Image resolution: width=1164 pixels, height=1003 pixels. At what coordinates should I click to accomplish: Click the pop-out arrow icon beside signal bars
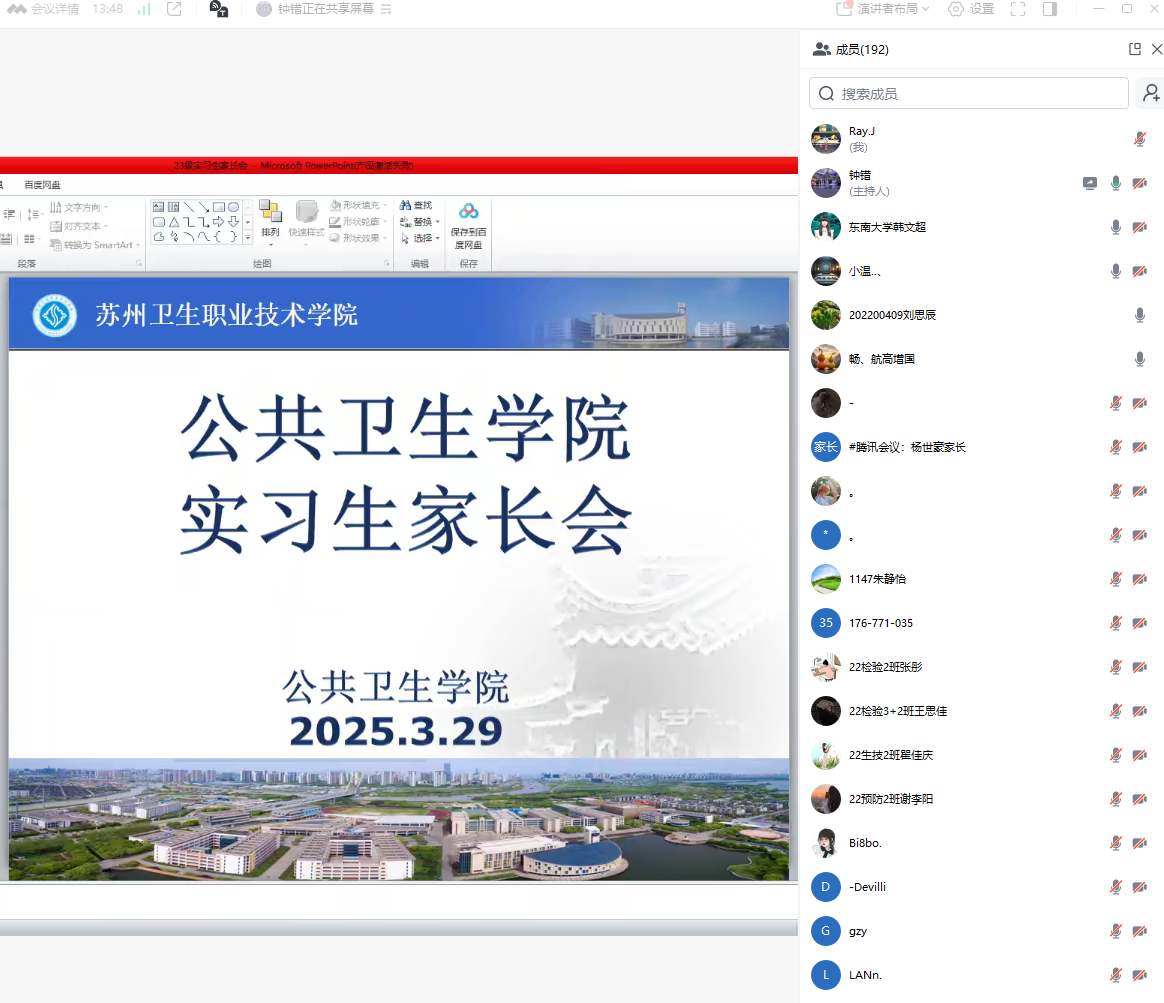tap(174, 9)
